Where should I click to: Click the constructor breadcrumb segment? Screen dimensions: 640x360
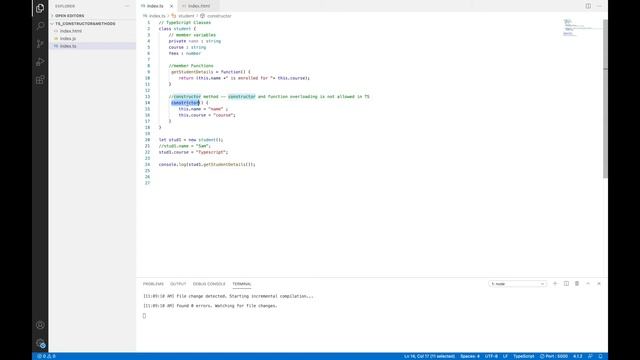coord(219,16)
